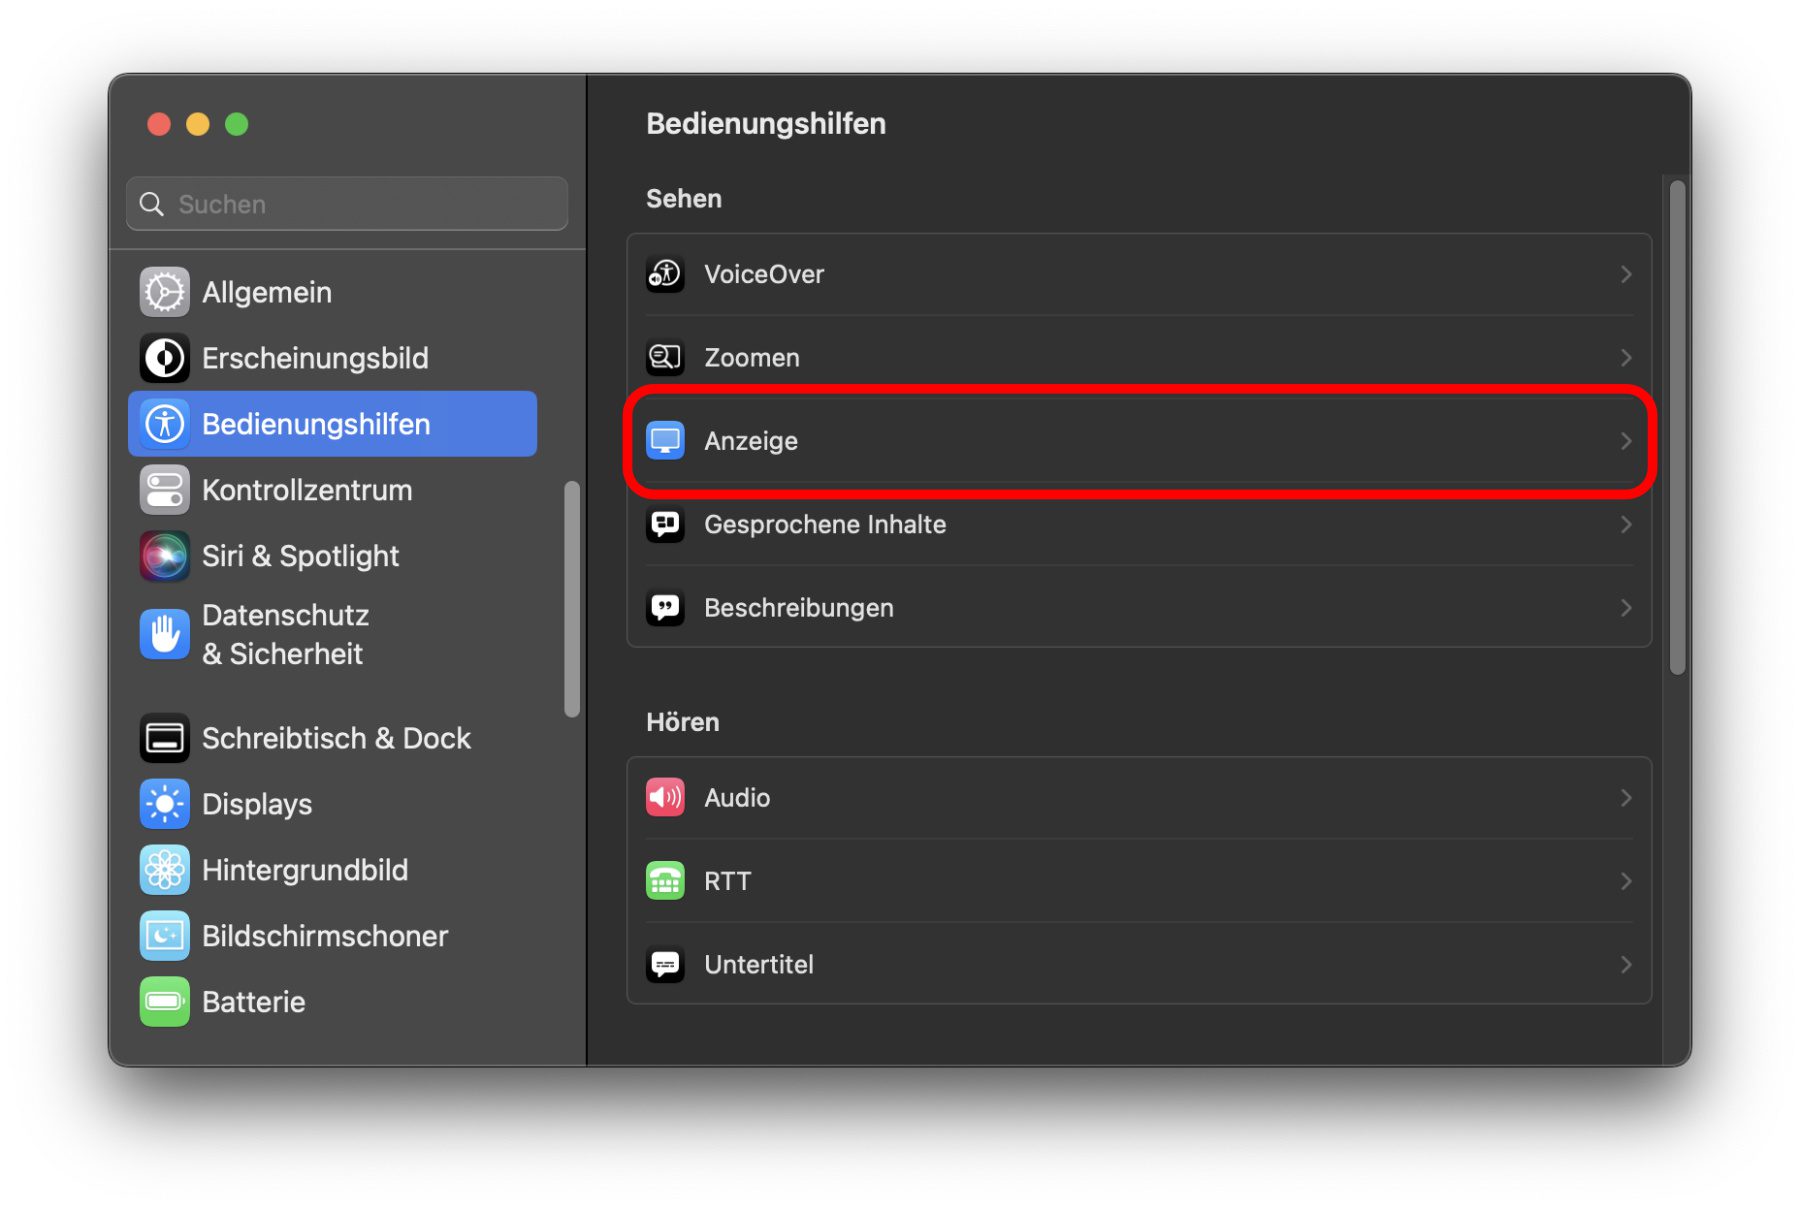
Task: Open Kontrollzentrum settings
Action: pos(306,490)
